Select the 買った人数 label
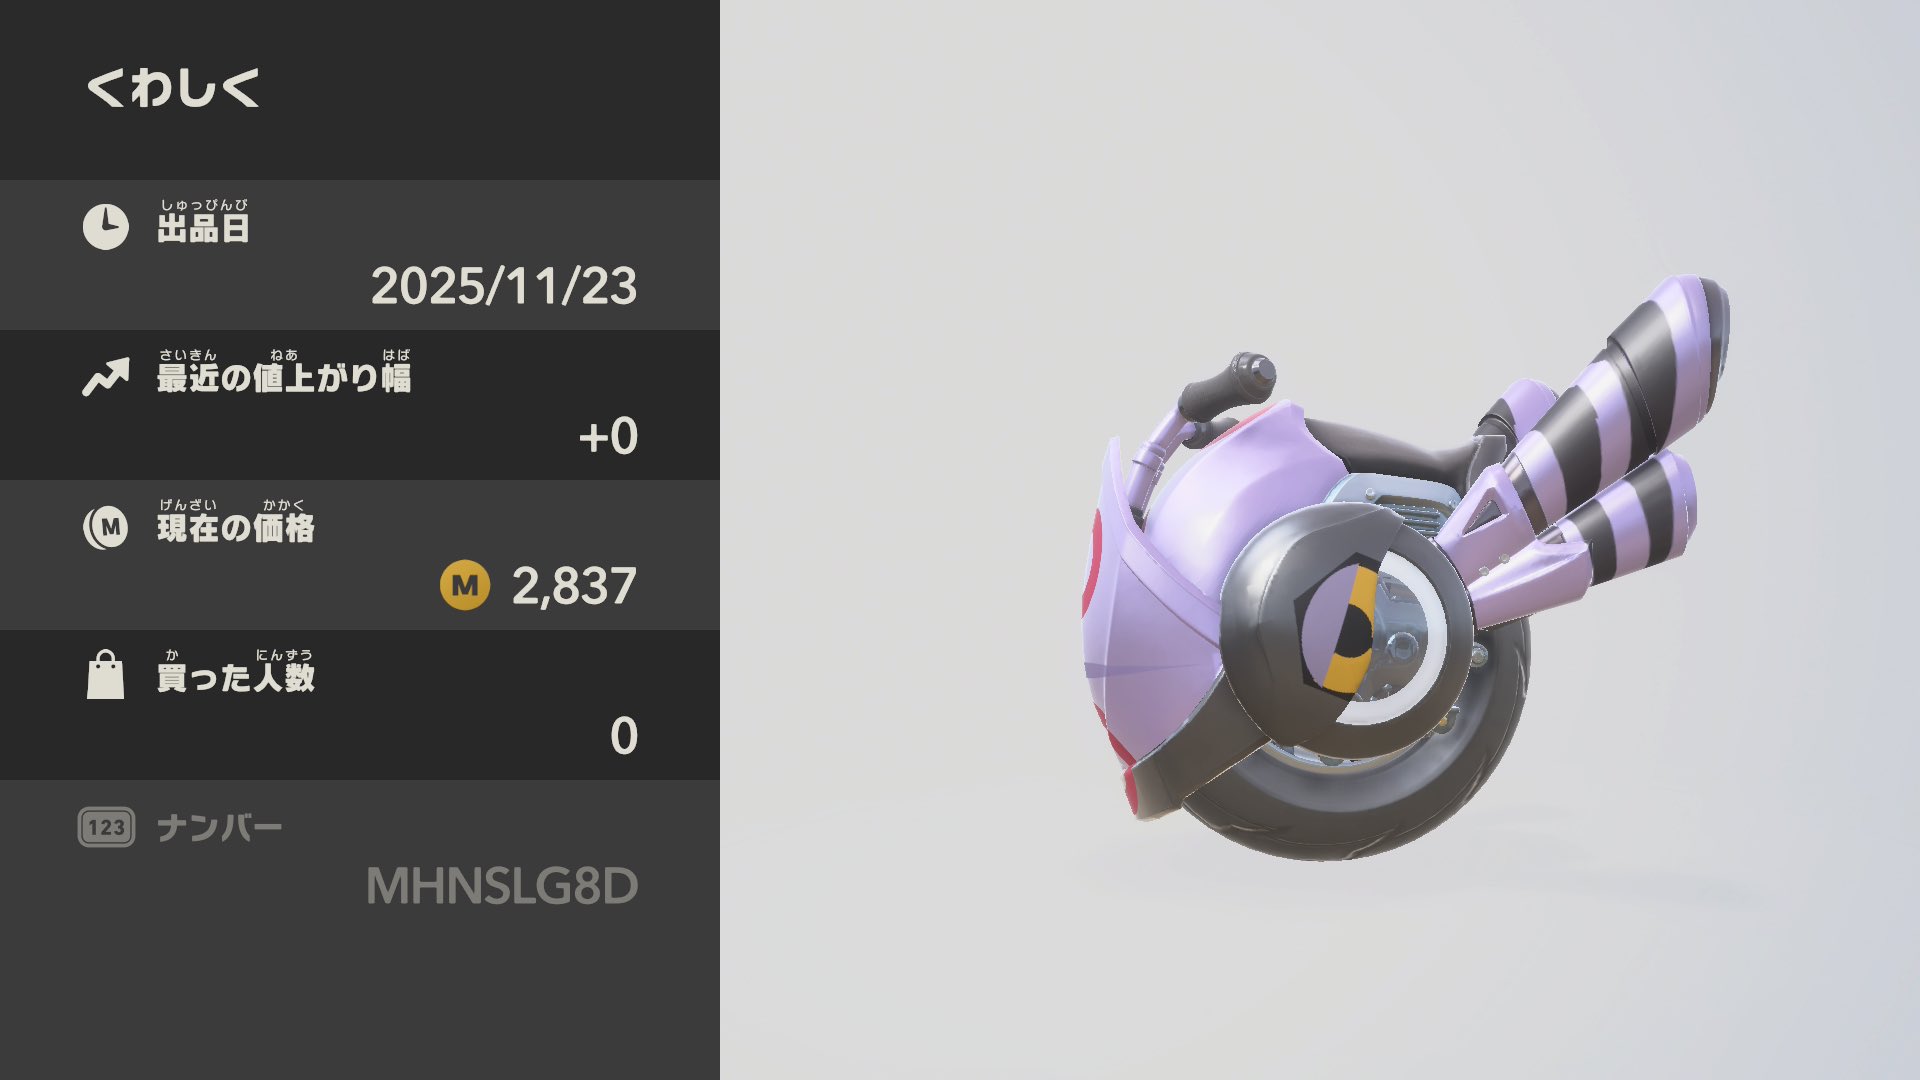 coord(236,678)
